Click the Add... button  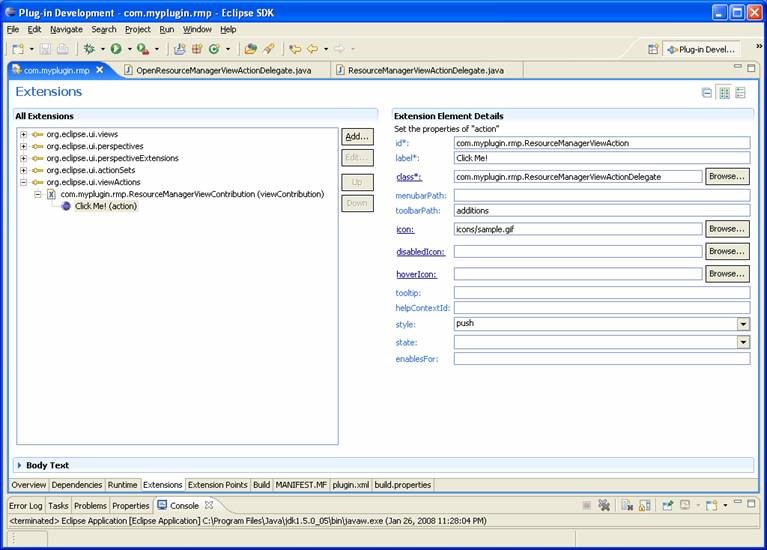[357, 137]
